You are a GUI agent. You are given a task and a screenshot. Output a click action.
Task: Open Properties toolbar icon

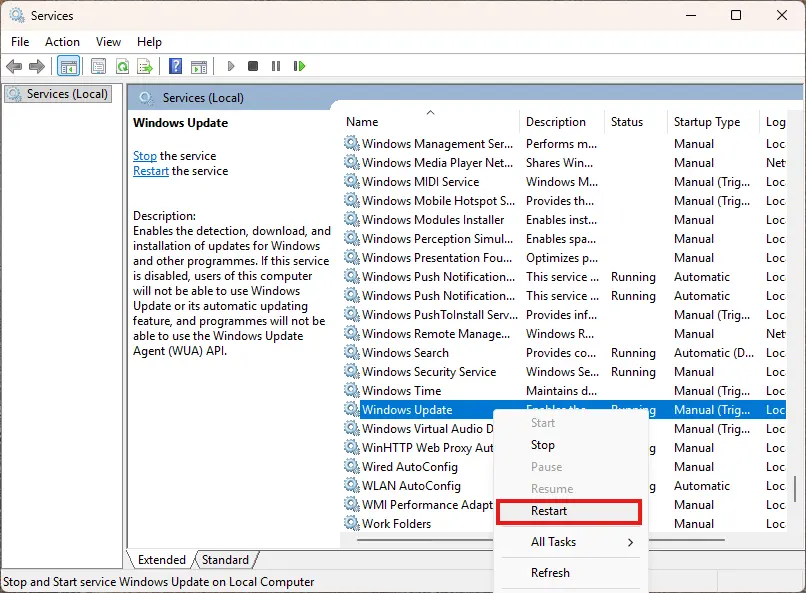pyautogui.click(x=98, y=66)
